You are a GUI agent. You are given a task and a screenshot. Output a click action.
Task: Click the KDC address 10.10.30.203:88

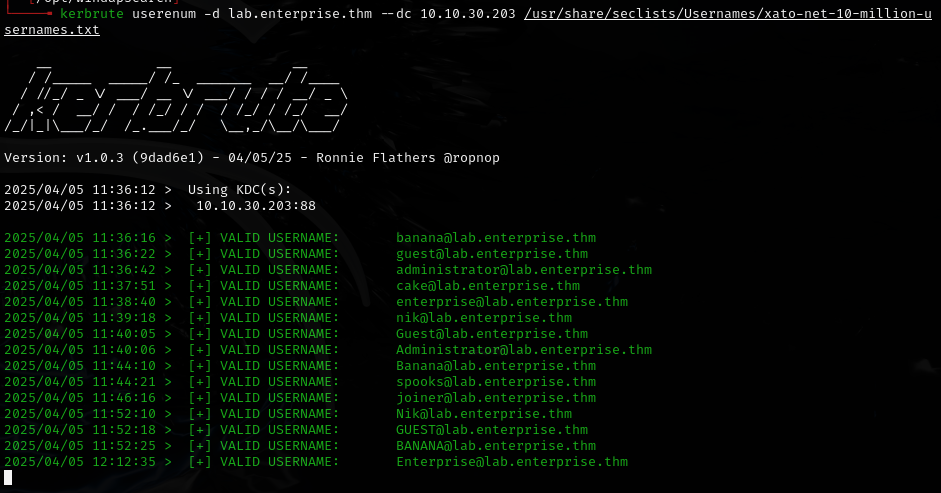point(256,205)
